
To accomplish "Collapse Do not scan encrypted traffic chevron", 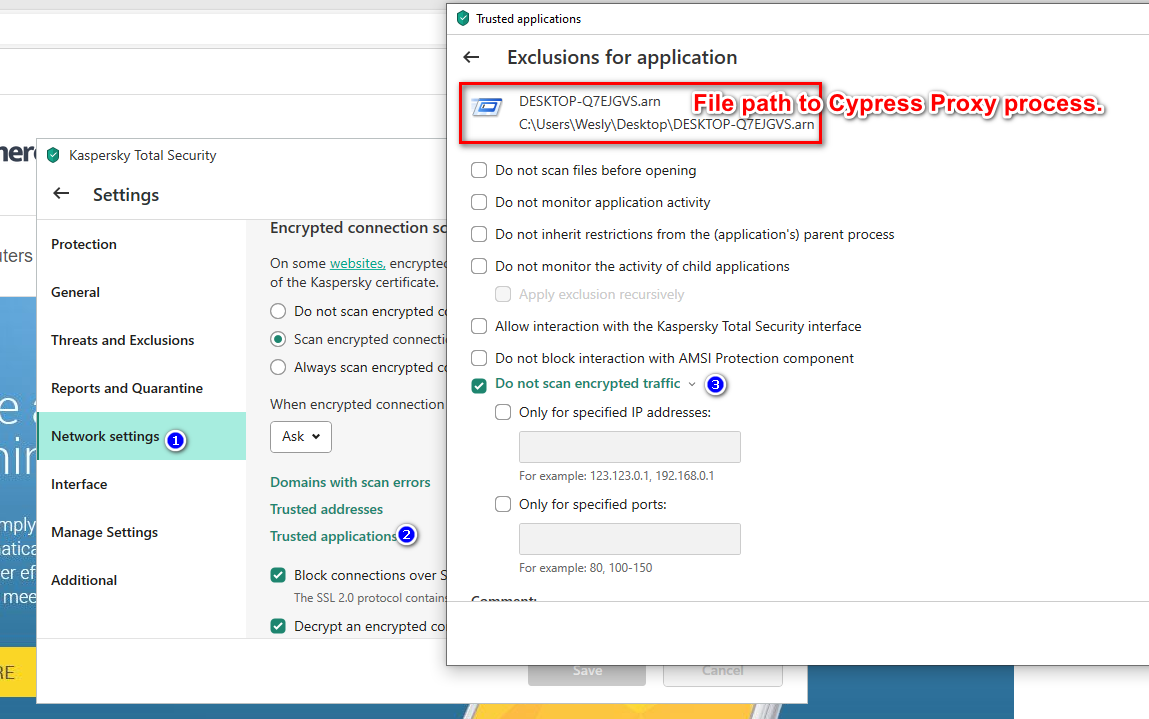I will click(x=692, y=384).
